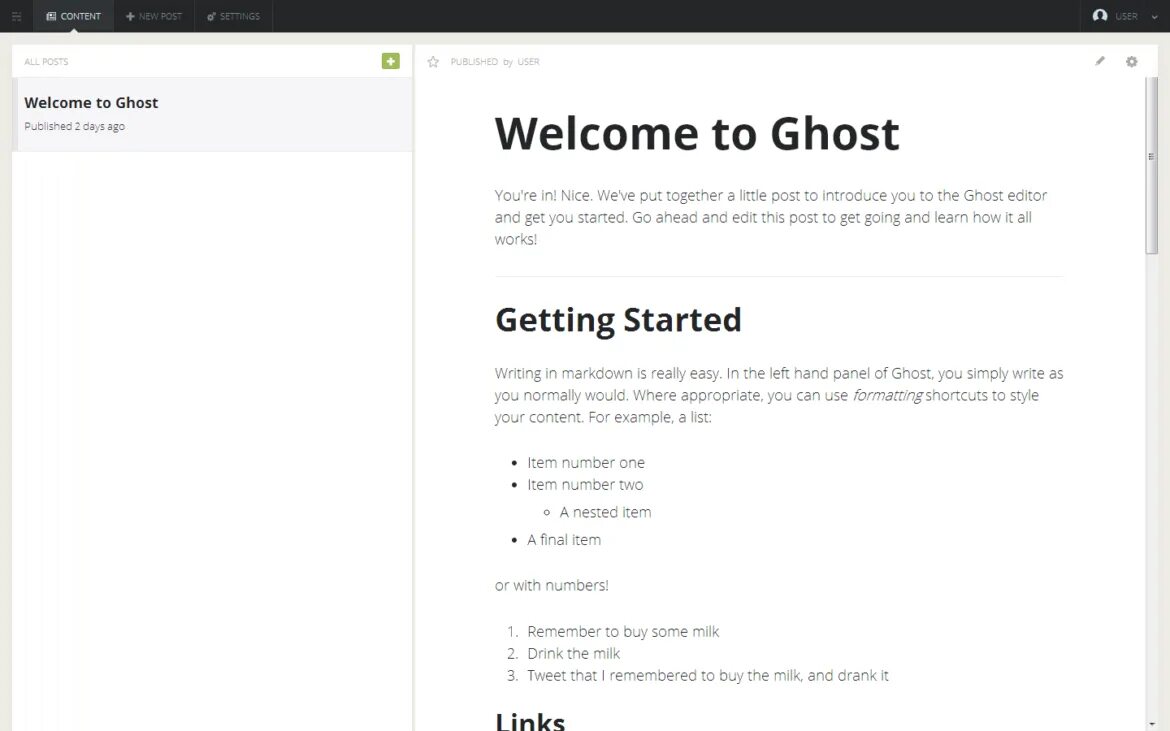
Task: Open the Ghost menu icon at top-left
Action: [16, 16]
